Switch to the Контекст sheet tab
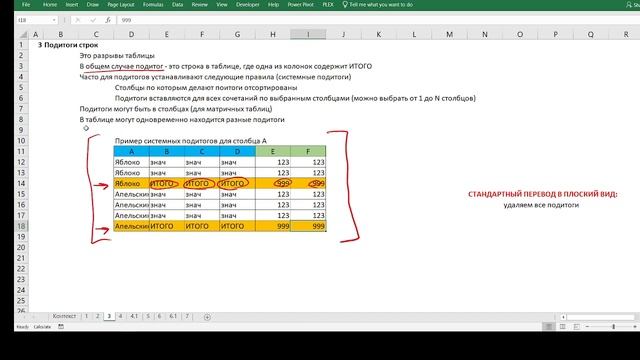This screenshot has height=360, width=640. [x=64, y=316]
